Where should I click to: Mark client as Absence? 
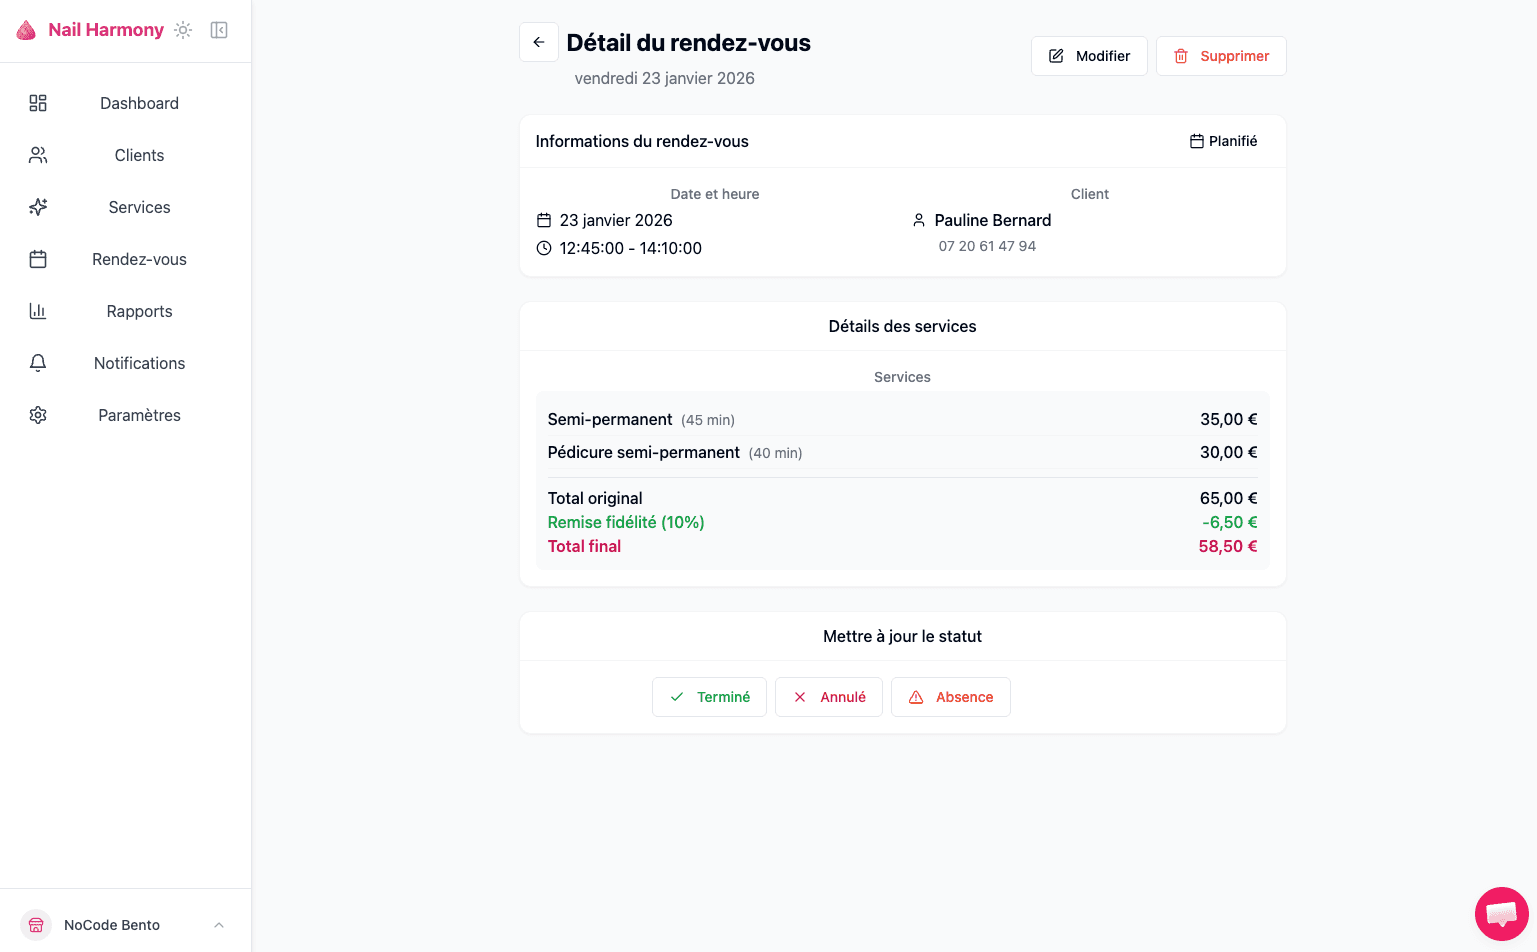(950, 697)
